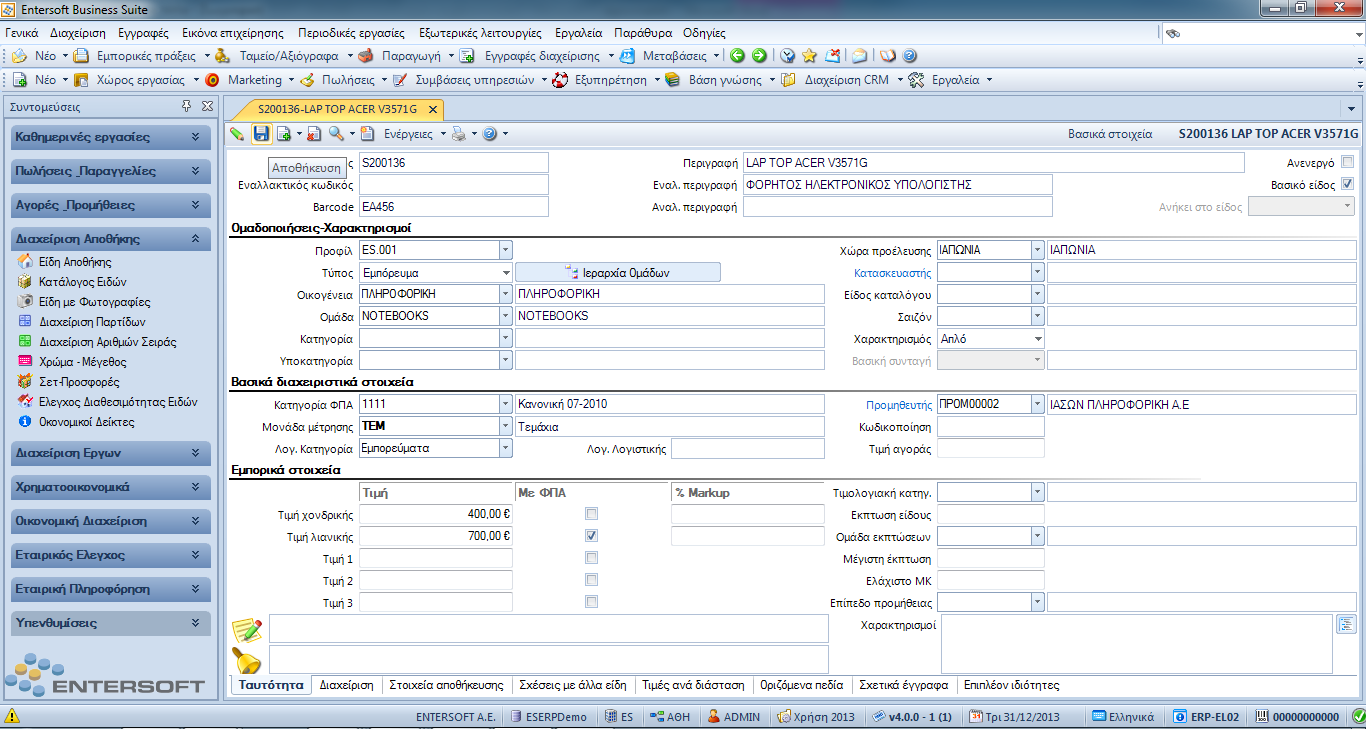This screenshot has width=1368, height=729.
Task: Open the Ομάδα dropdown
Action: (505, 316)
